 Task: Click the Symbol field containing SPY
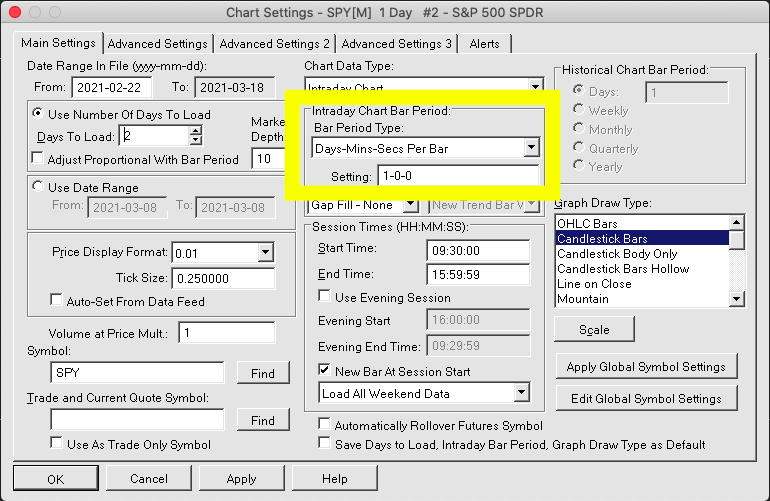(137, 372)
